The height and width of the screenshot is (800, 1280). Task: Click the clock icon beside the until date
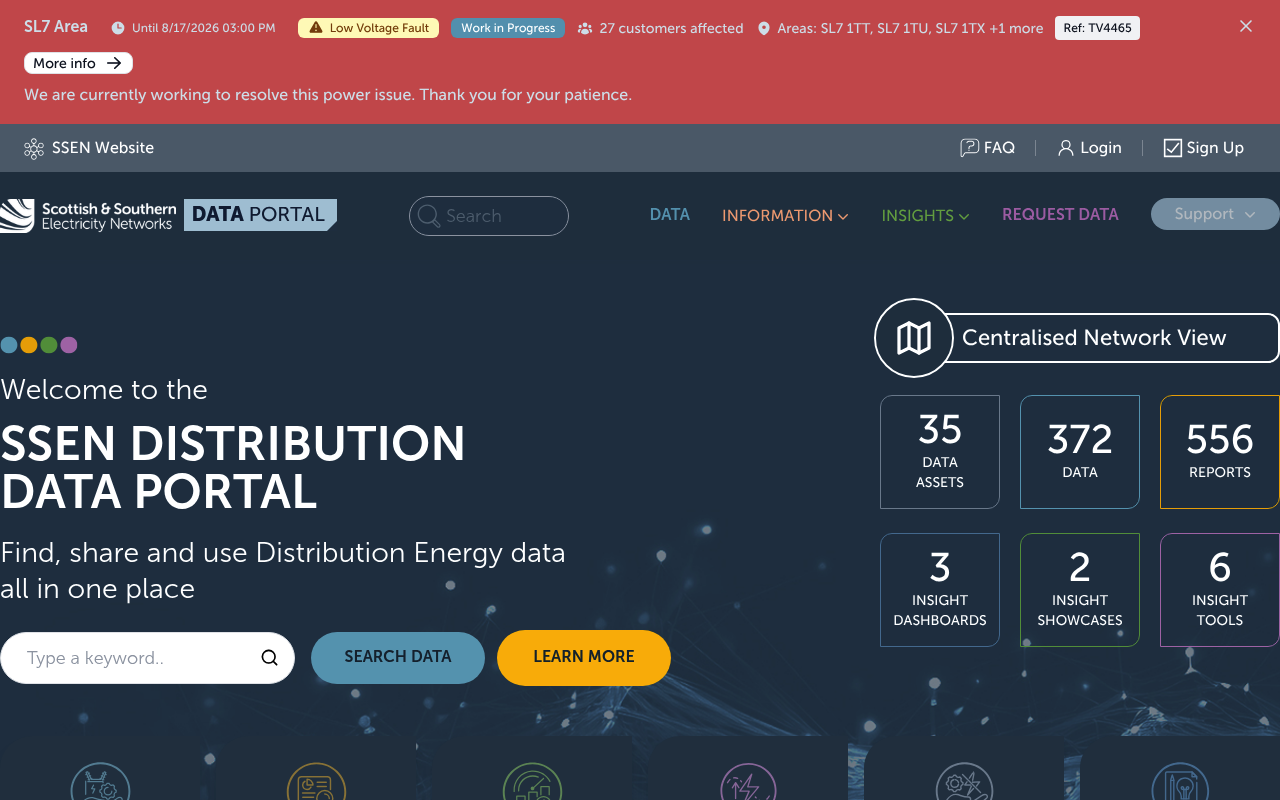(x=118, y=28)
